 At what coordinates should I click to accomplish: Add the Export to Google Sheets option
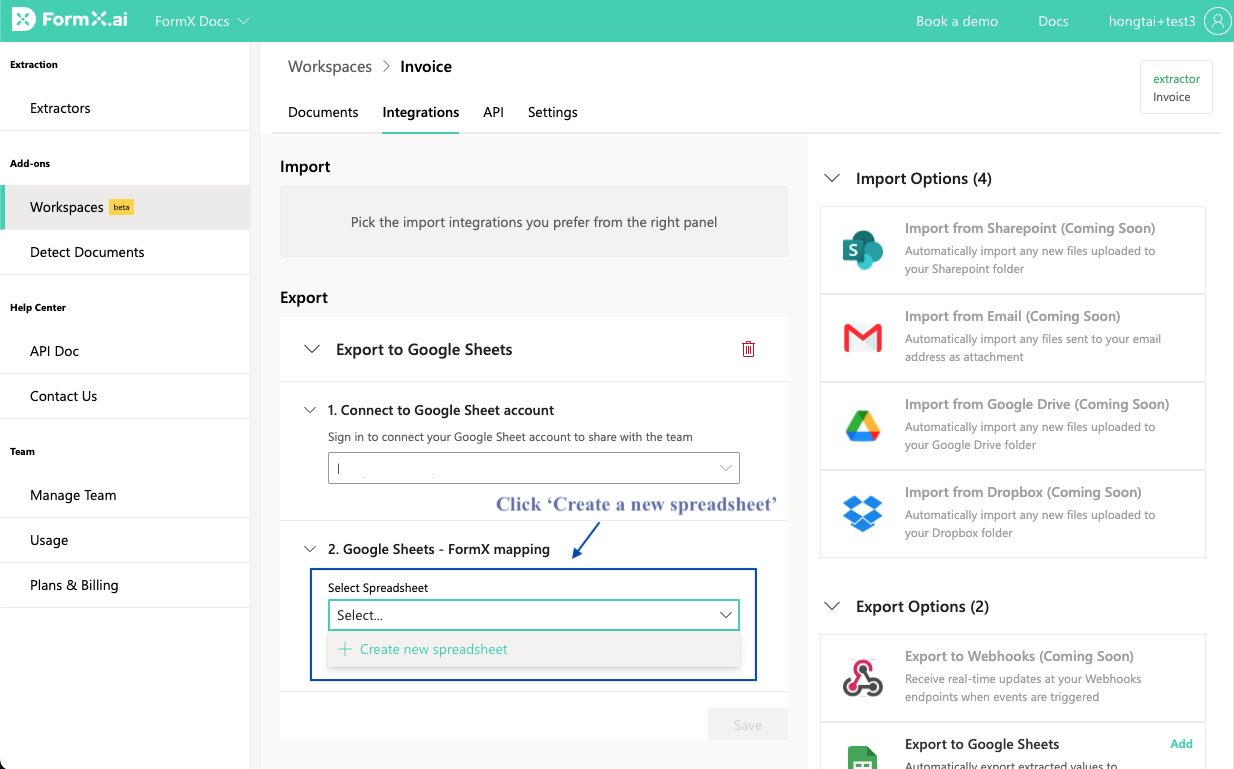(x=1181, y=744)
